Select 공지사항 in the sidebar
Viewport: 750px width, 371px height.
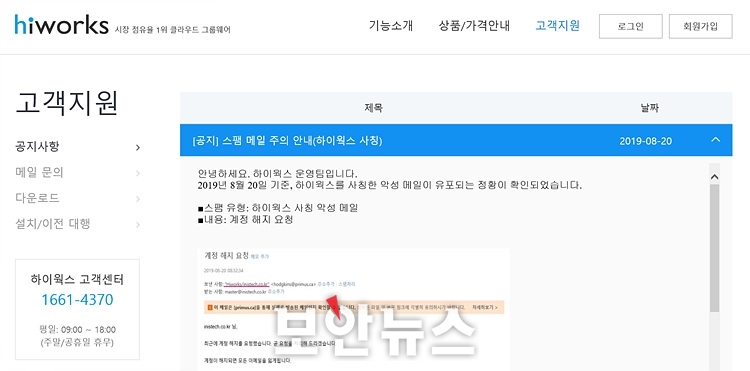[x=37, y=147]
